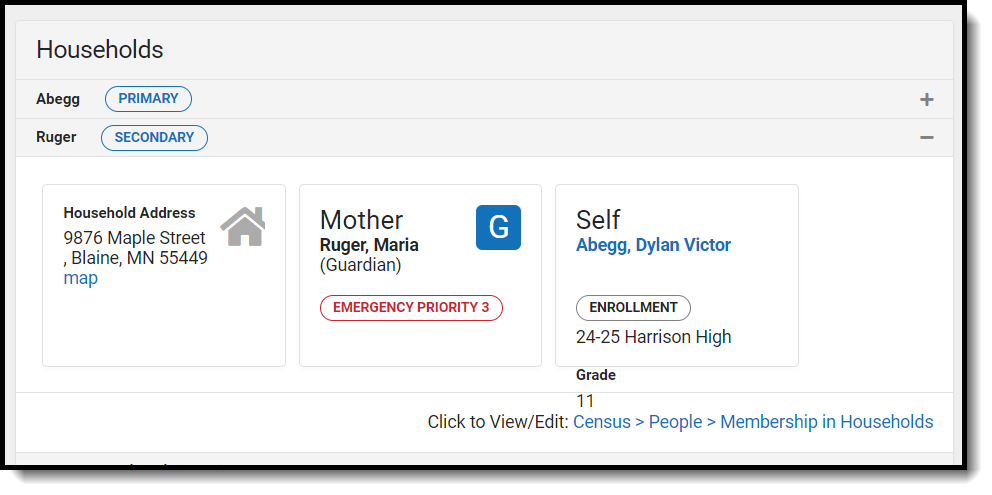
Task: Select the Ruger household row header
Action: pyautogui.click(x=56, y=138)
